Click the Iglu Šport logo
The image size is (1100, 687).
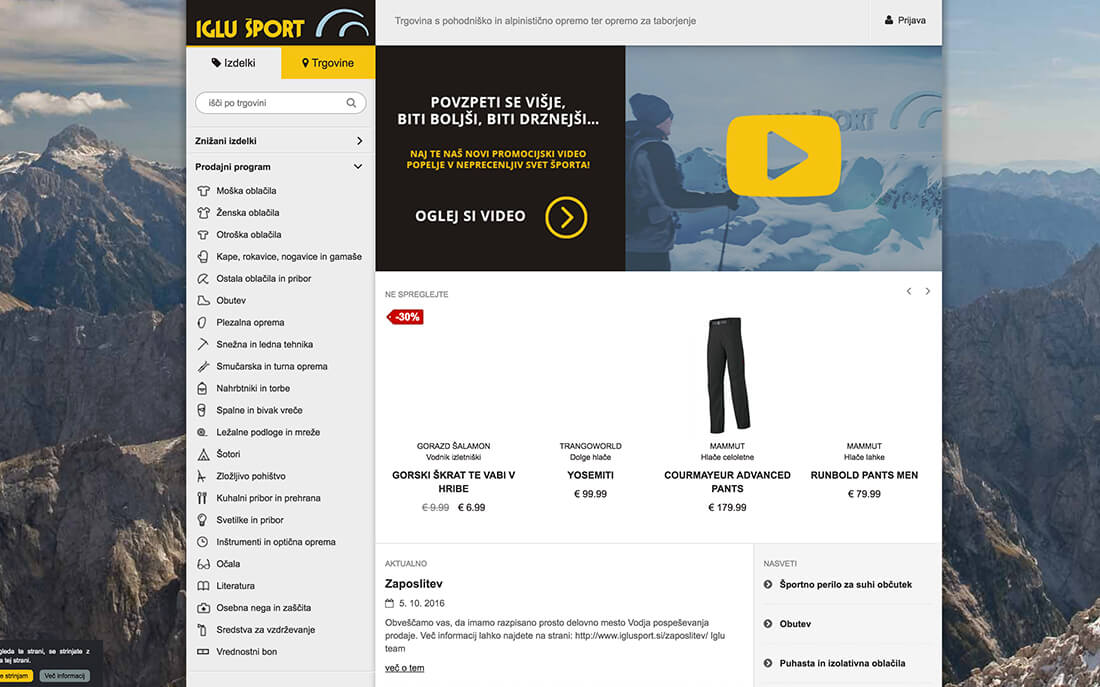[280, 23]
